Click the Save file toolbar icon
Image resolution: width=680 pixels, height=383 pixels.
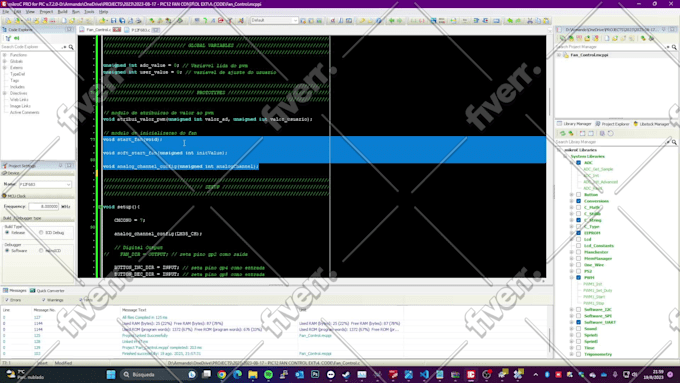point(114,20)
